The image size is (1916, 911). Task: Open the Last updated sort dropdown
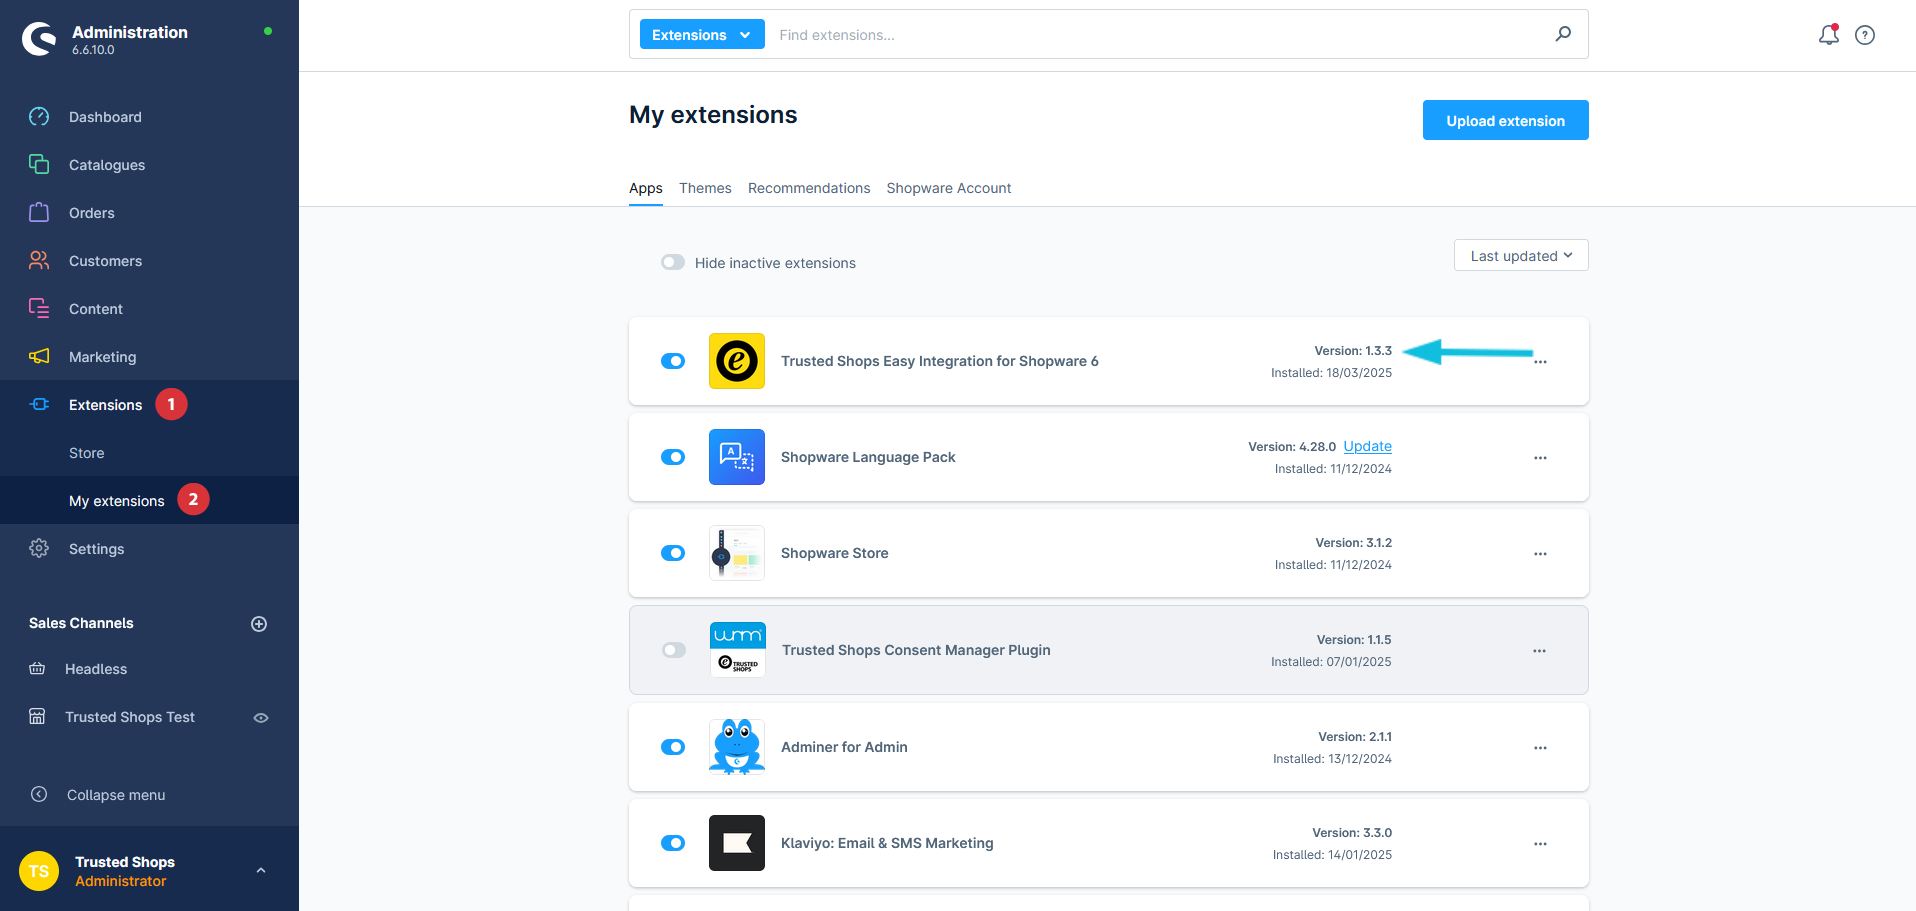(1520, 255)
